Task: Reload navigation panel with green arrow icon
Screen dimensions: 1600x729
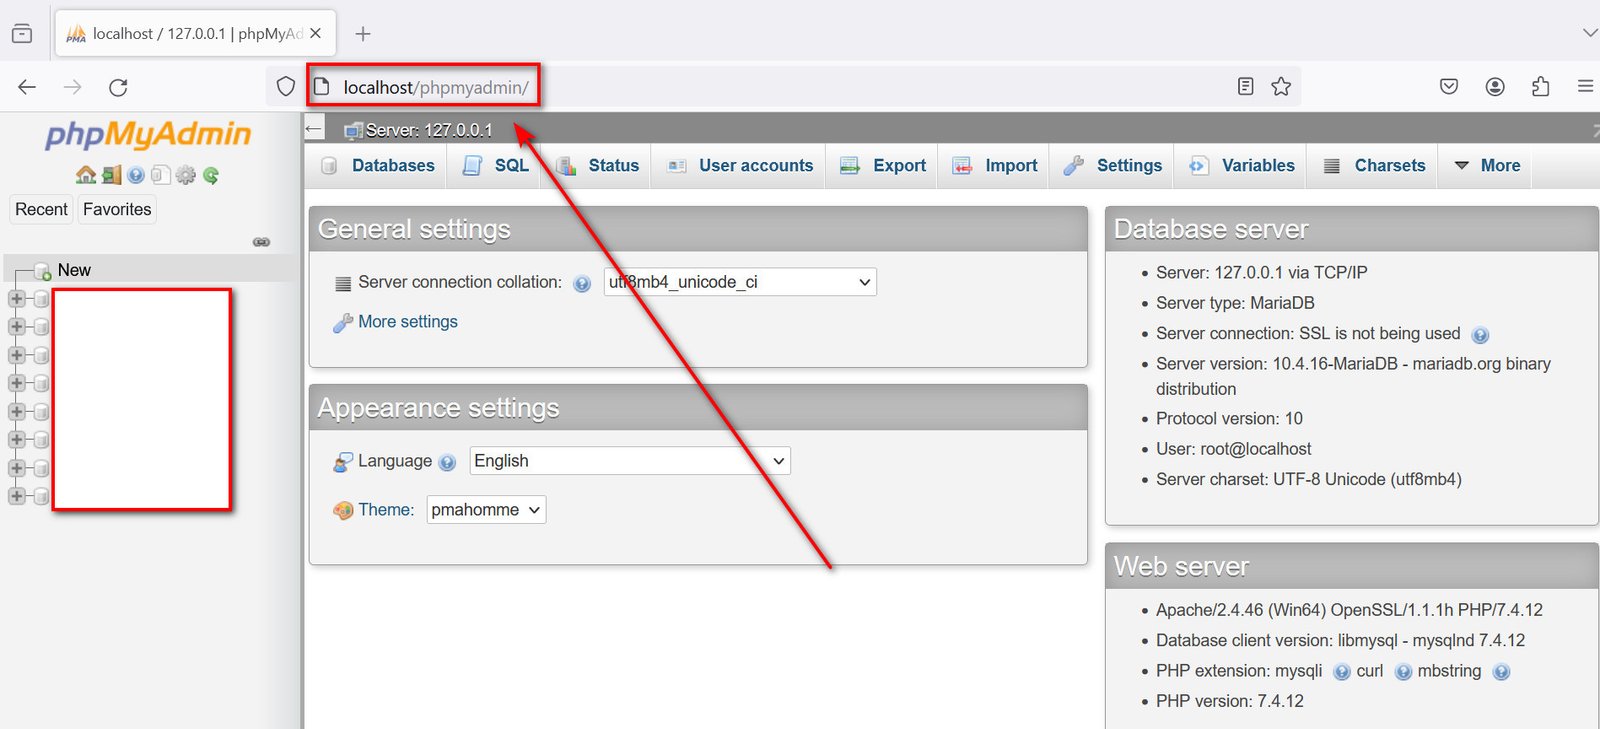Action: pos(211,175)
